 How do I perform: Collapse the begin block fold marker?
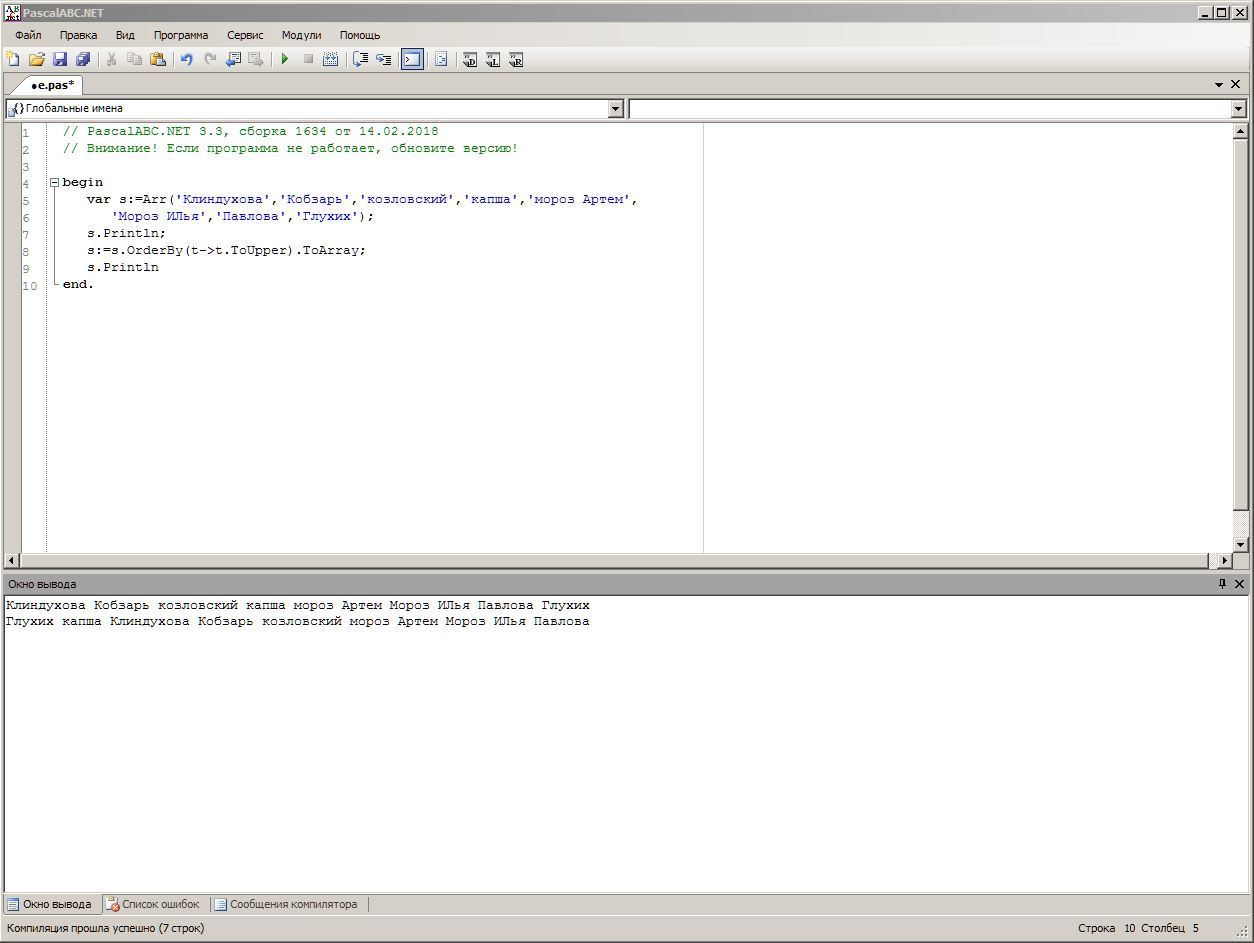(55, 183)
